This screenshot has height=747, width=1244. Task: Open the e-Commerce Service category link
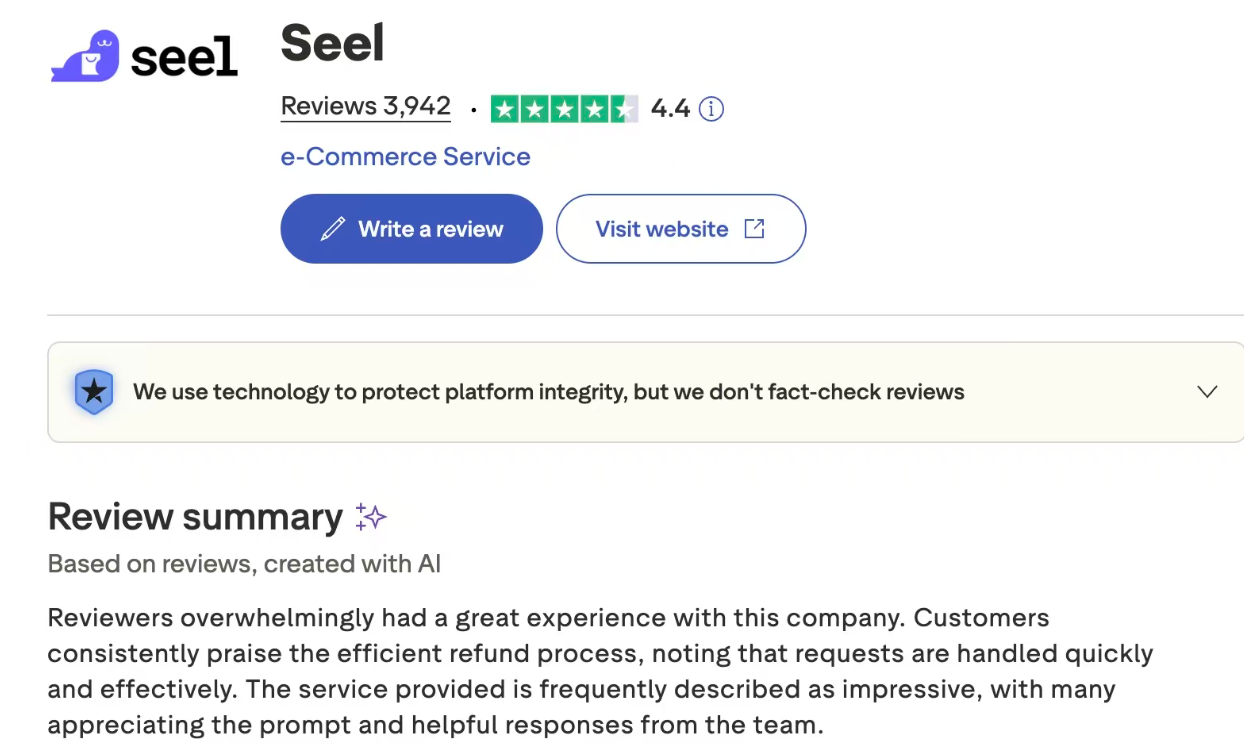[405, 157]
